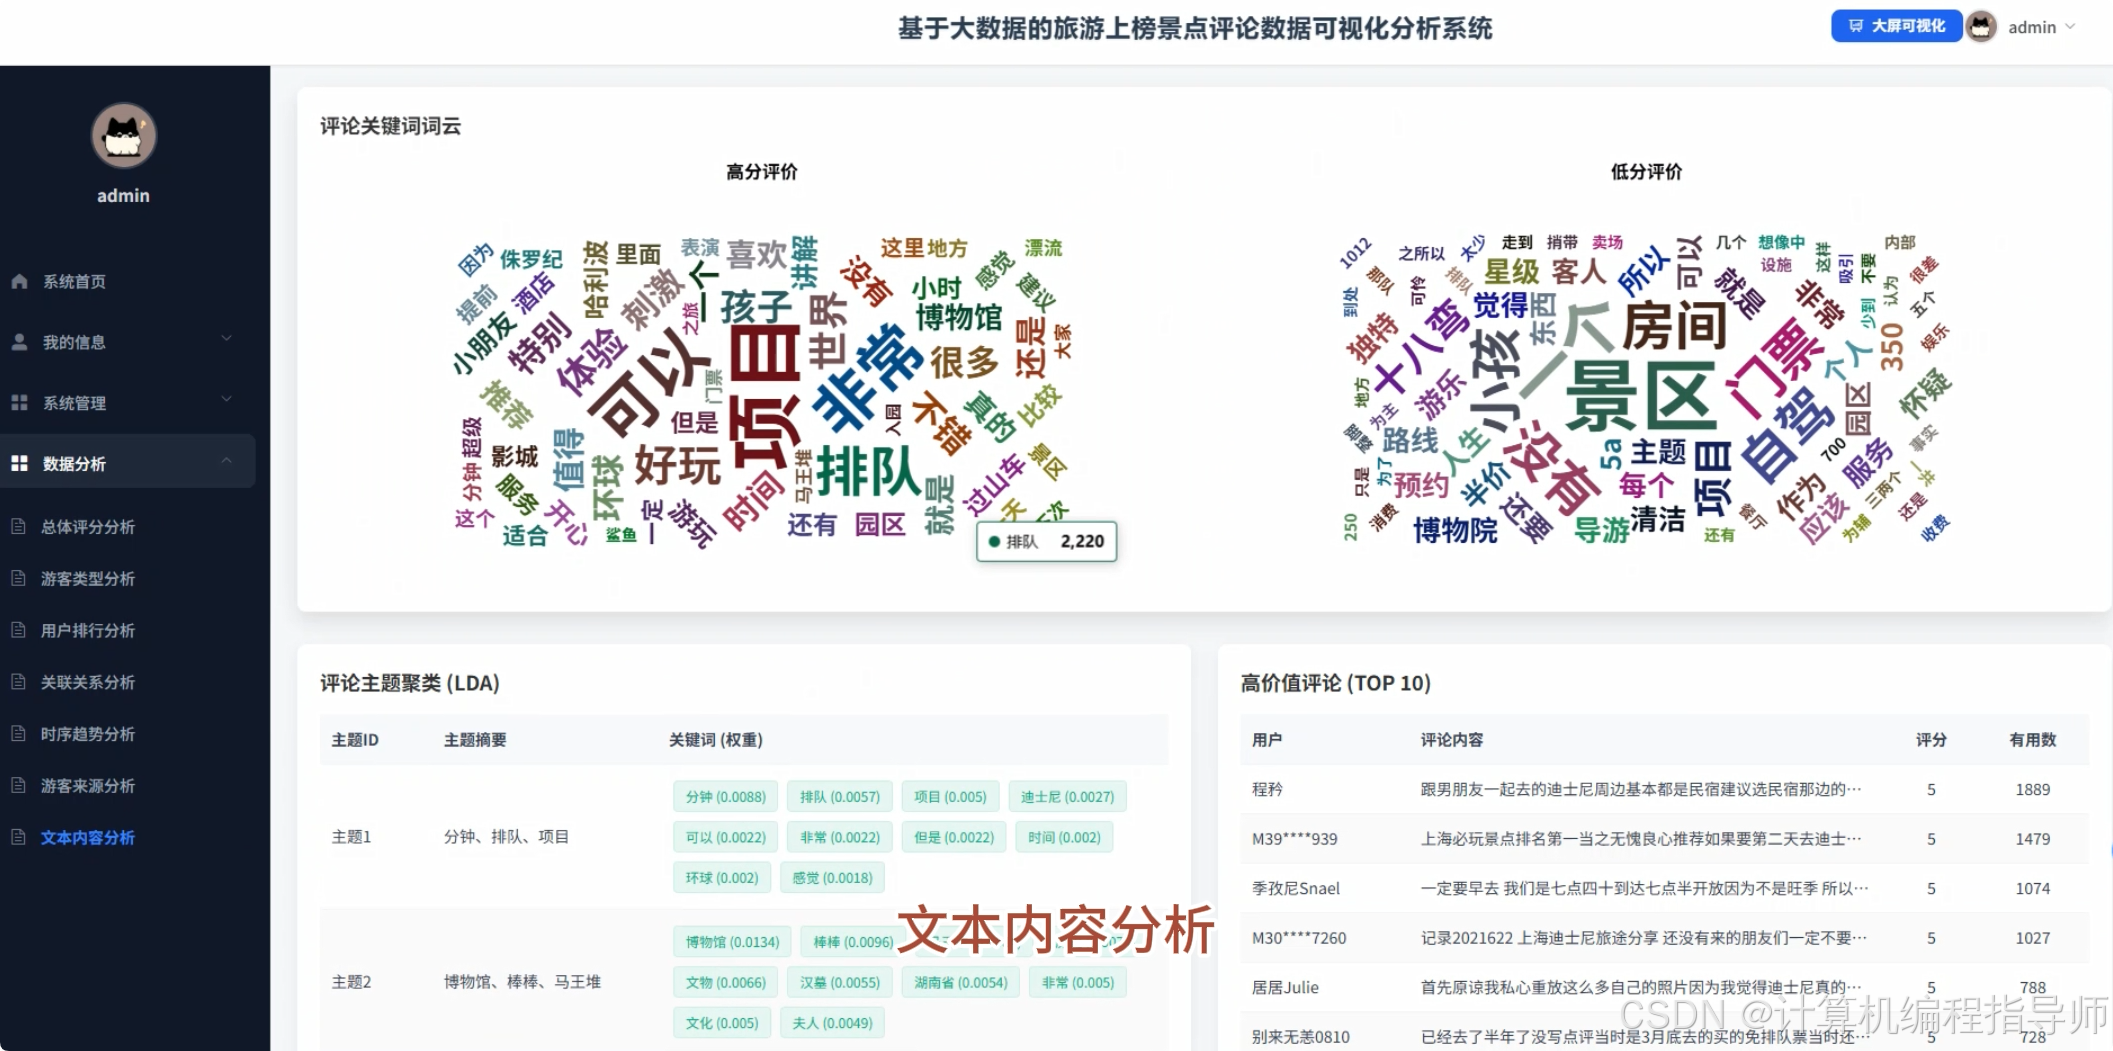The width and height of the screenshot is (2113, 1051).
Task: Click the document icon beside 文本内容分析
Action: click(18, 837)
